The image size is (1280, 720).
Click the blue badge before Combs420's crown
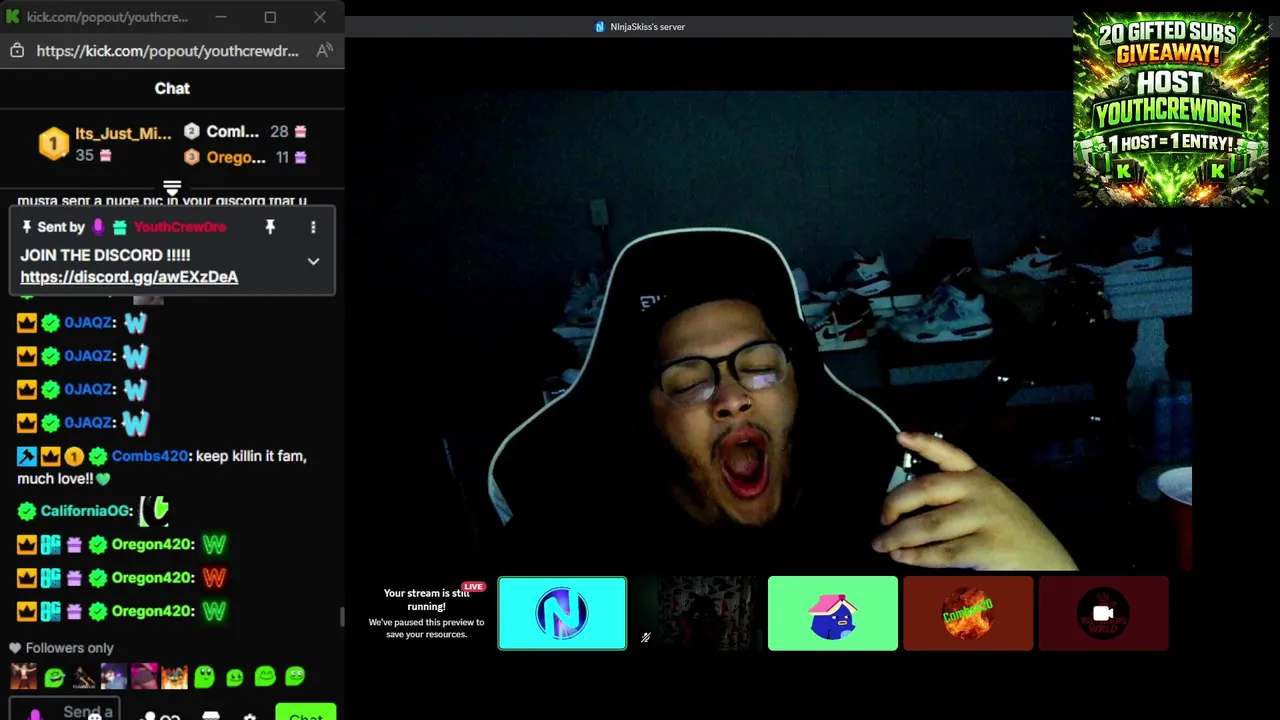pos(27,457)
